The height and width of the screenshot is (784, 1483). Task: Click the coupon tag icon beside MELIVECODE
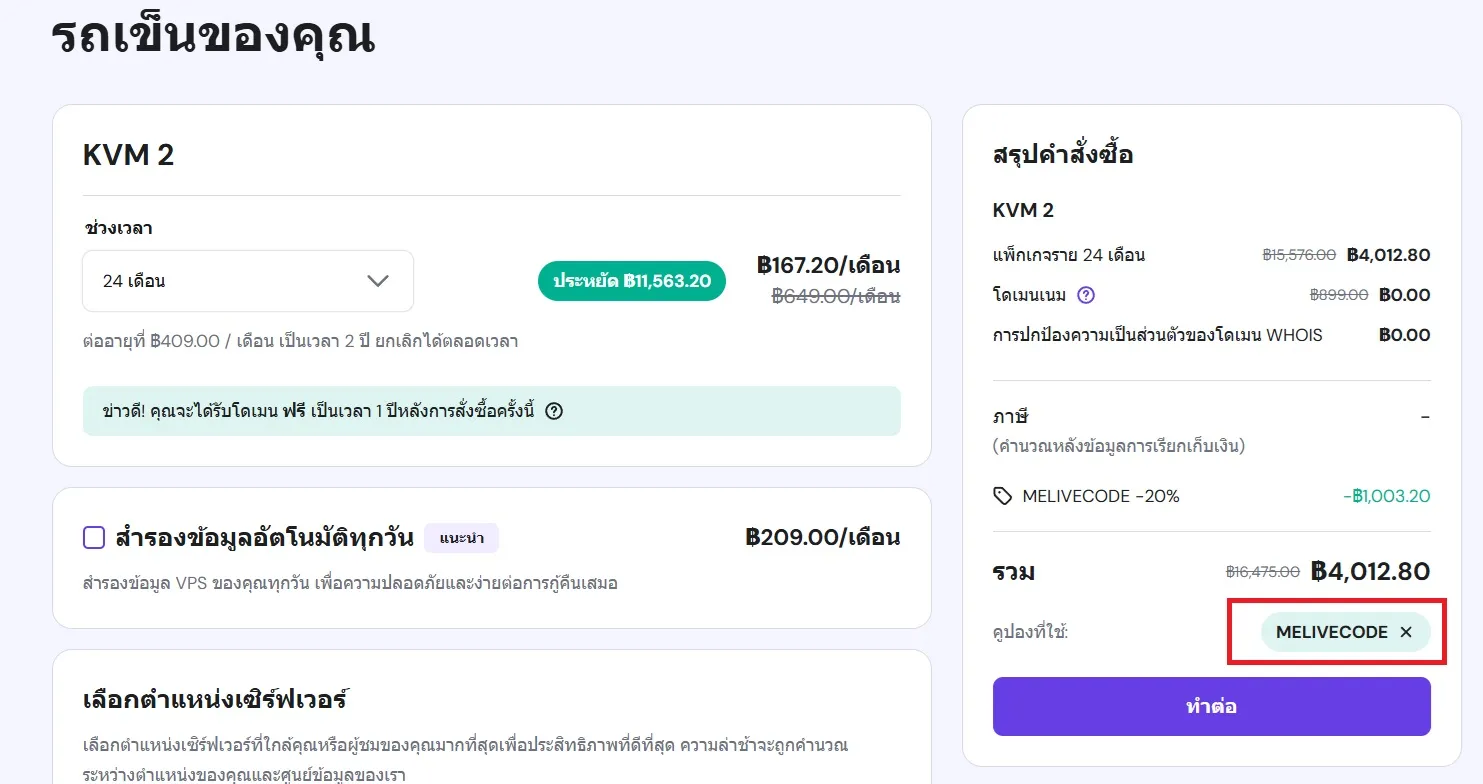1002,496
